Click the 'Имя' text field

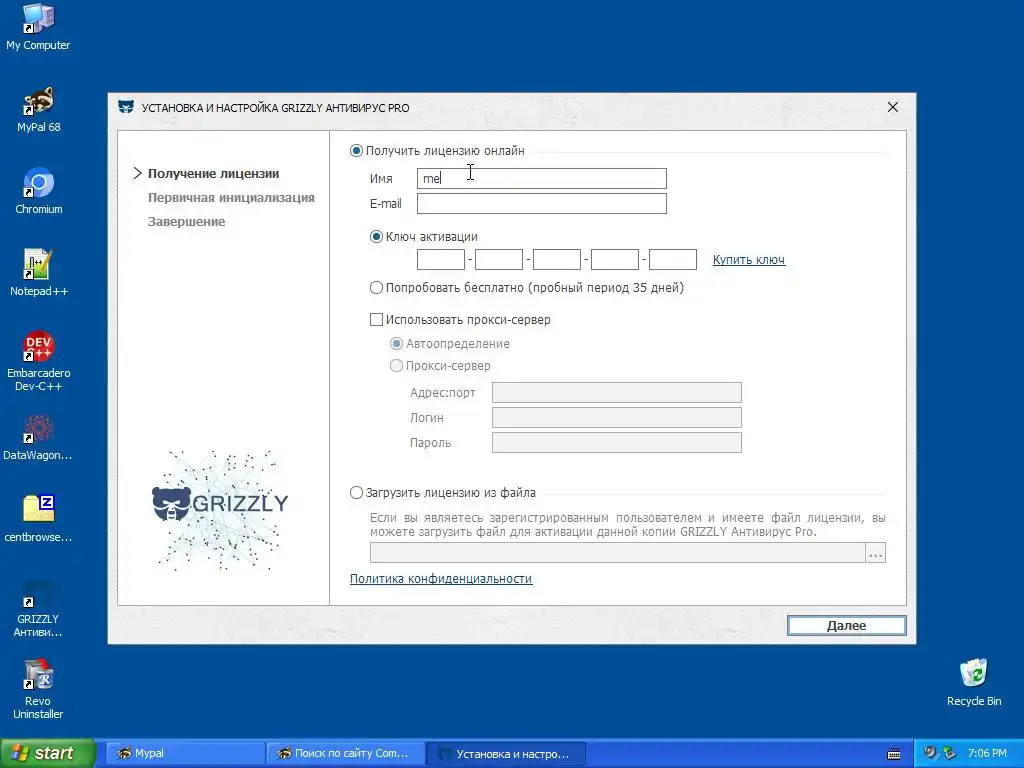click(x=542, y=178)
